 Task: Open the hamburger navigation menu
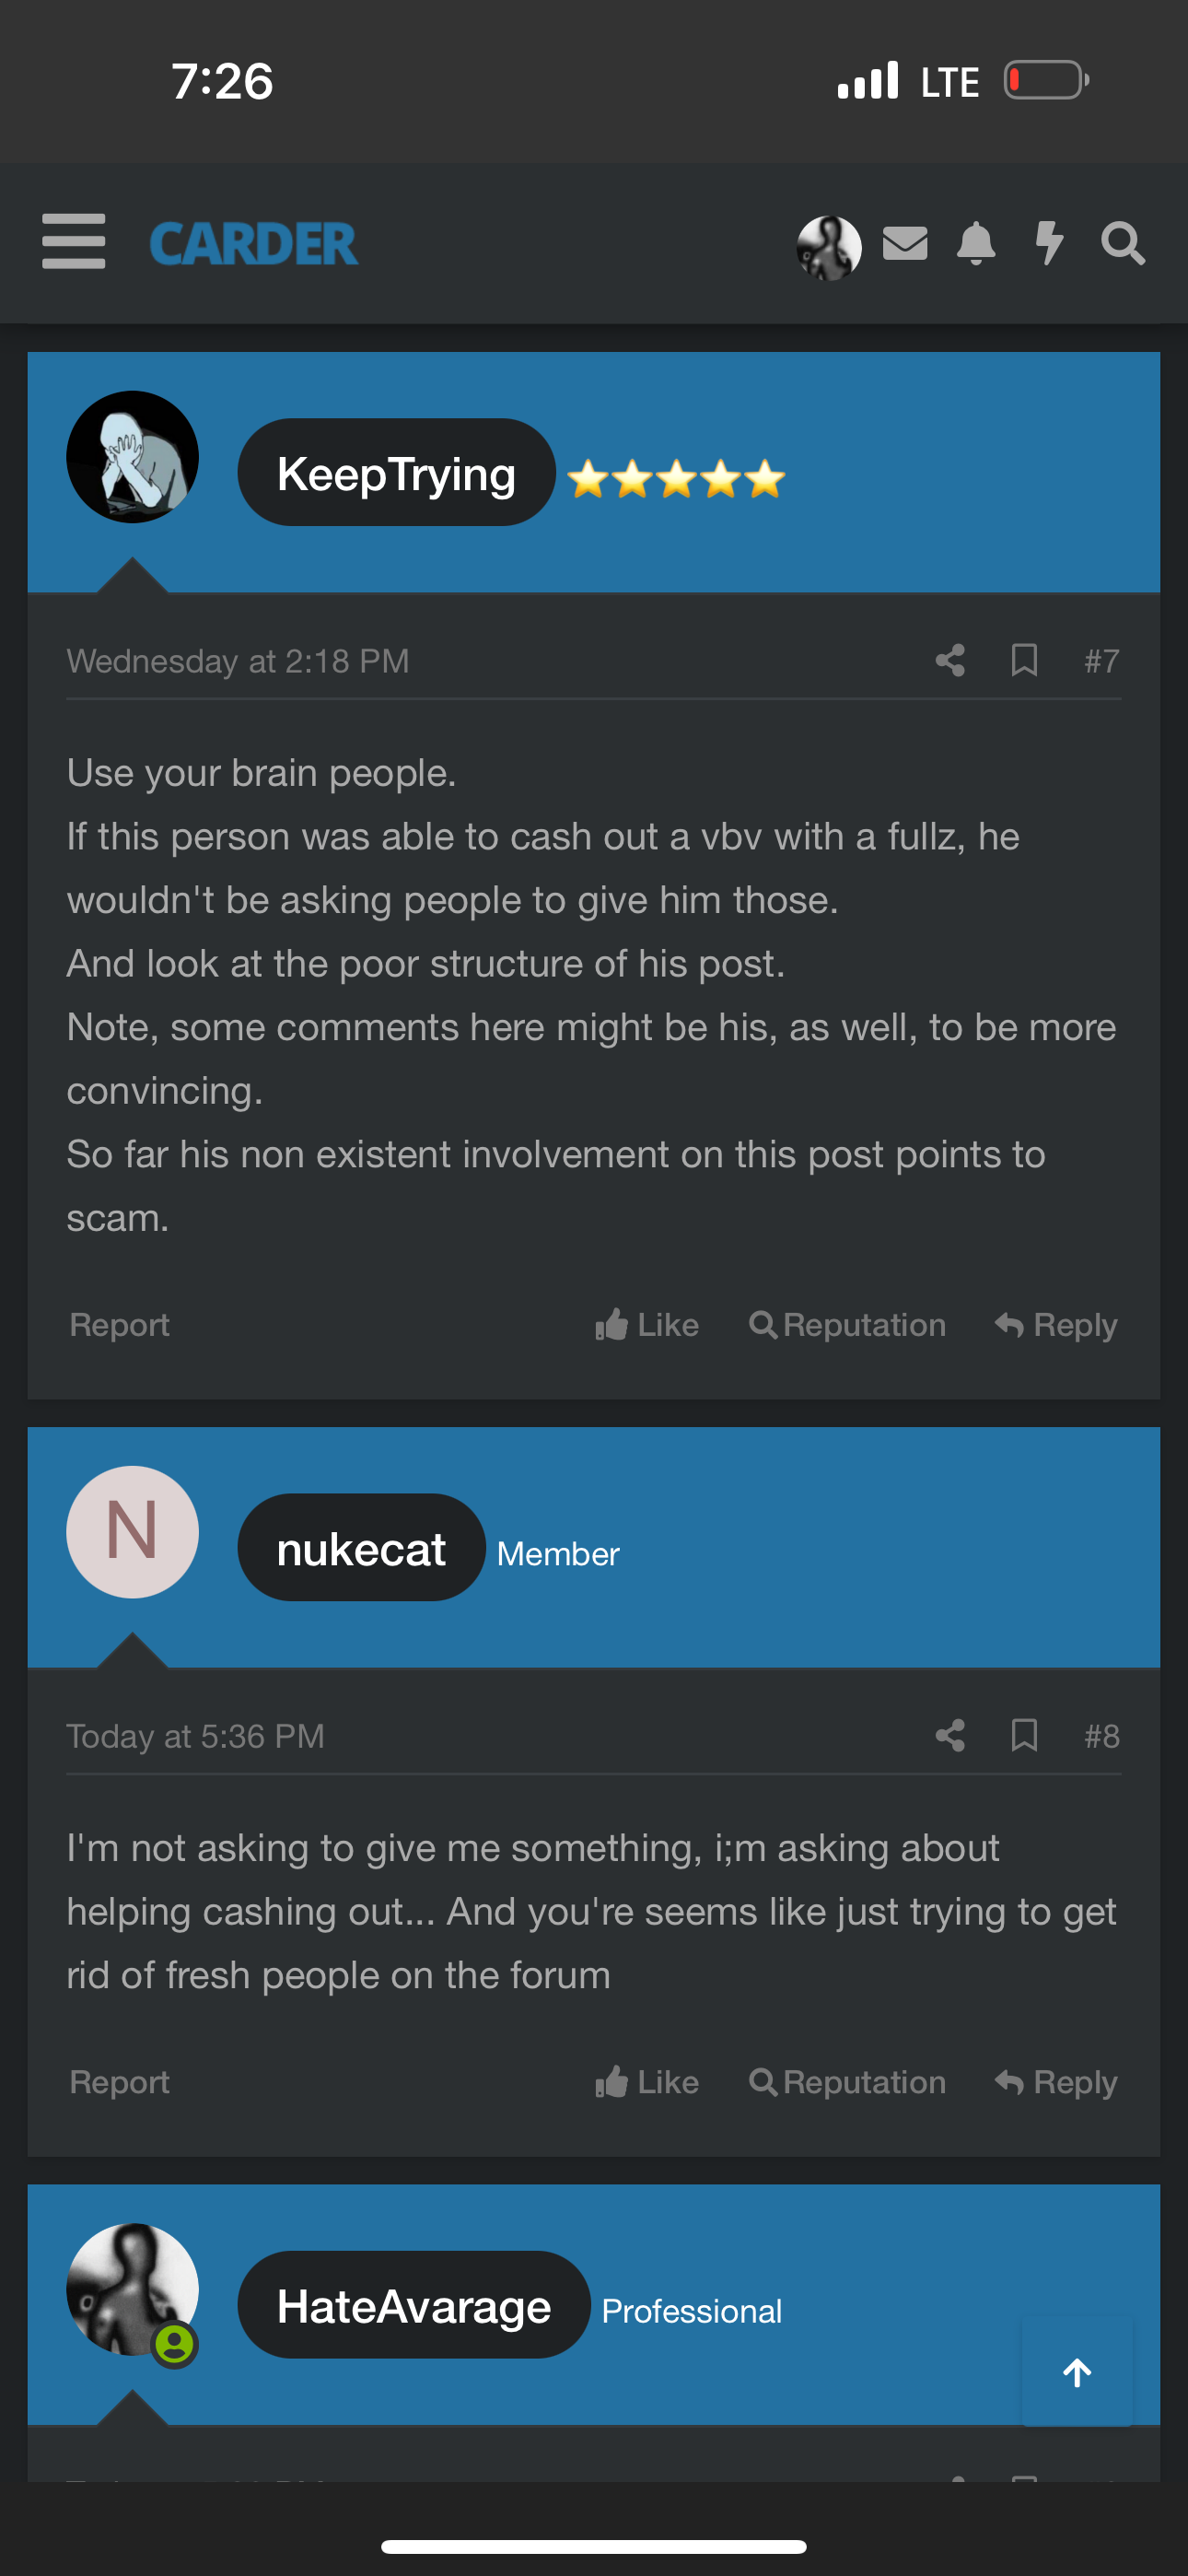(x=73, y=241)
